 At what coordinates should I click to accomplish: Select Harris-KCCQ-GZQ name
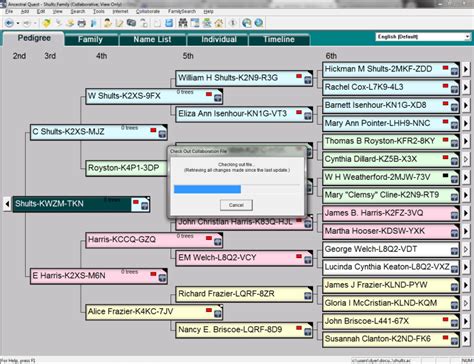pyautogui.click(x=122, y=239)
